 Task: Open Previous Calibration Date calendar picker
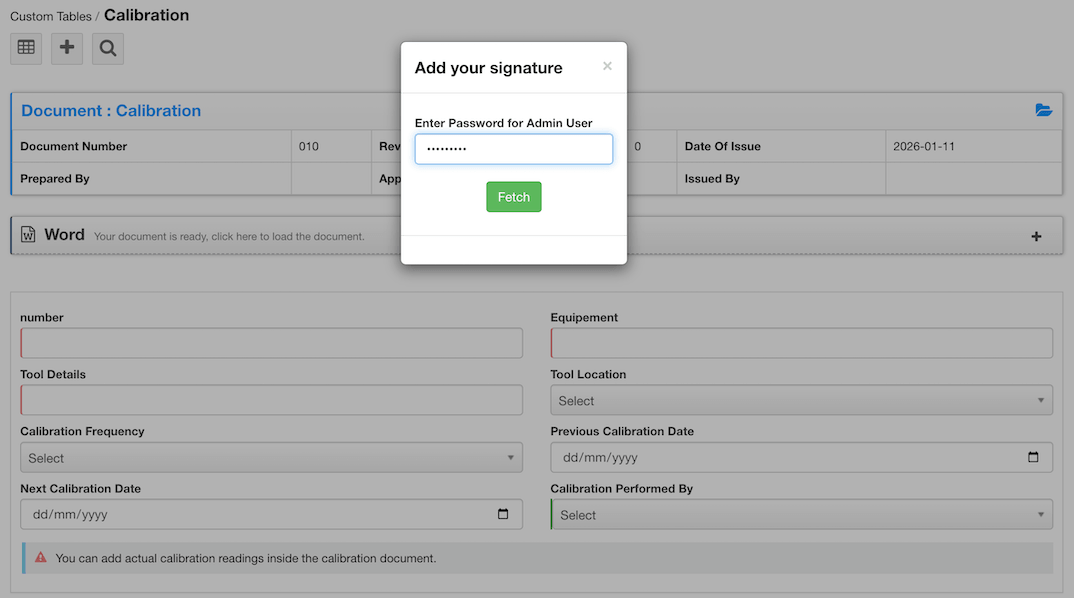point(1033,457)
